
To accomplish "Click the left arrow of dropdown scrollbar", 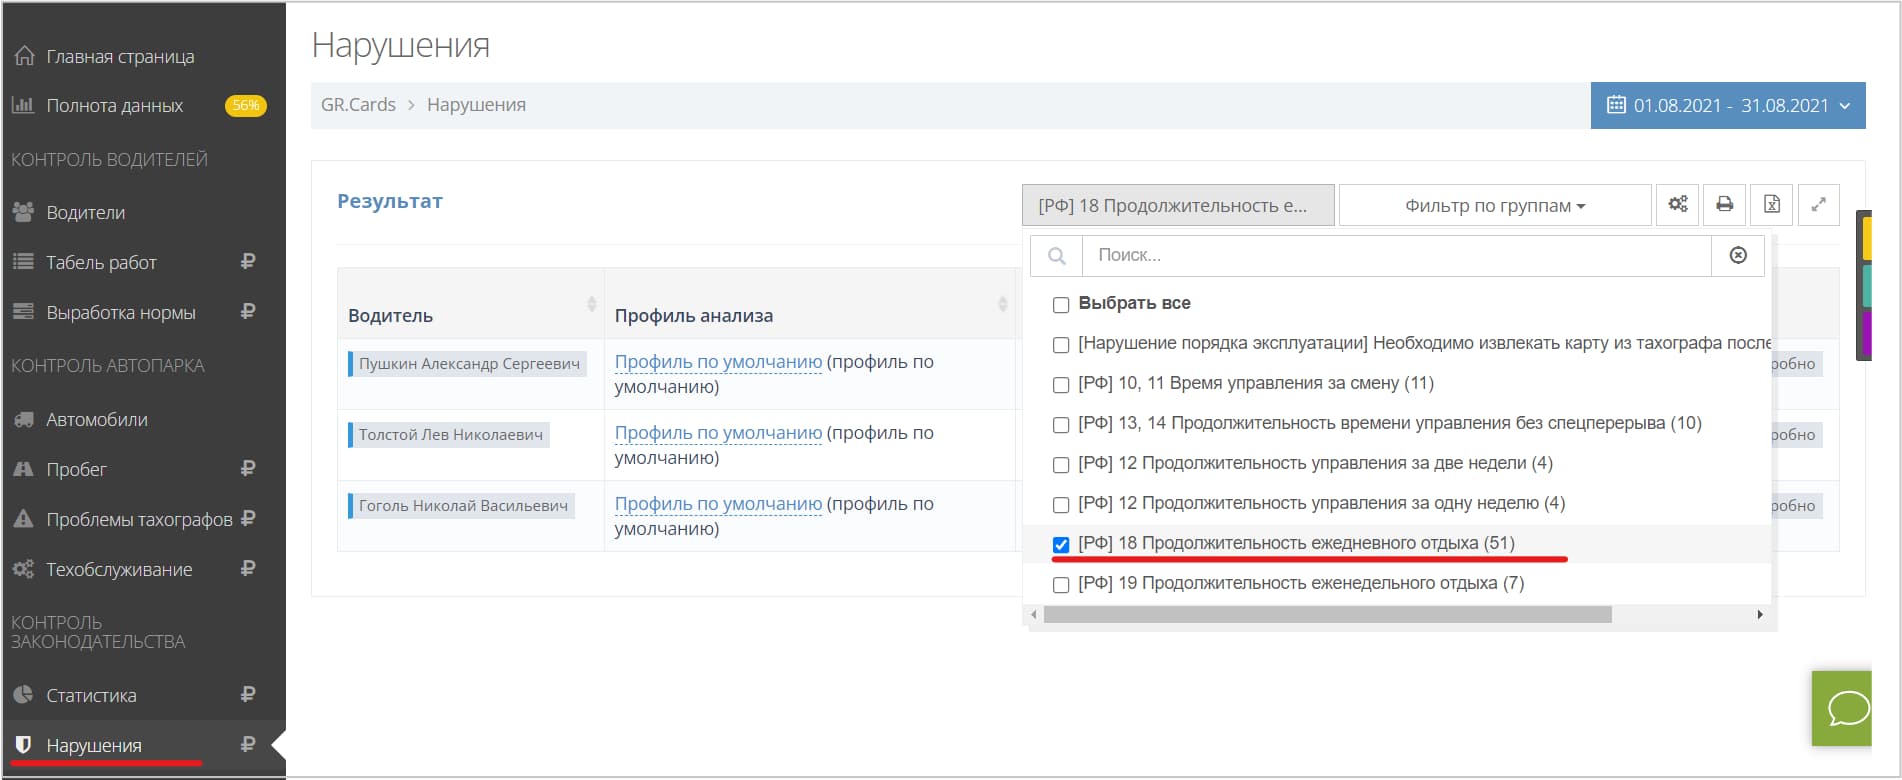I will pos(1034,614).
